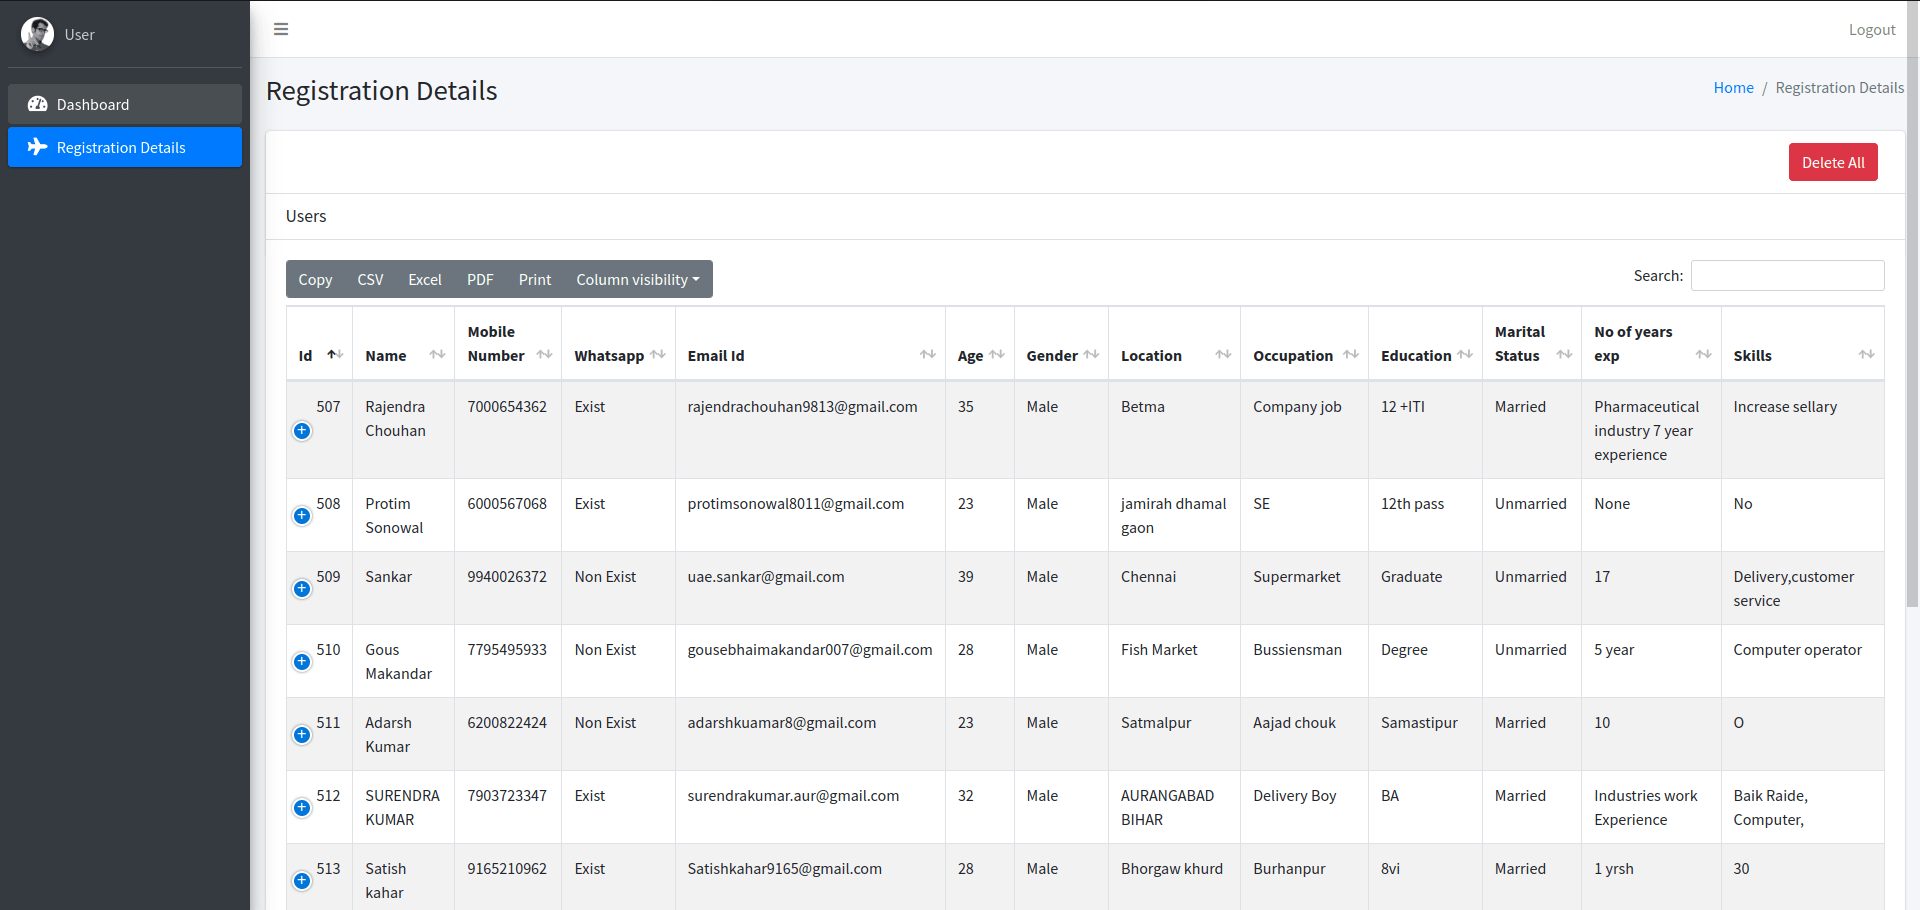The image size is (1920, 910).
Task: Open Adarsh Kumar row plus icon
Action: (x=302, y=735)
